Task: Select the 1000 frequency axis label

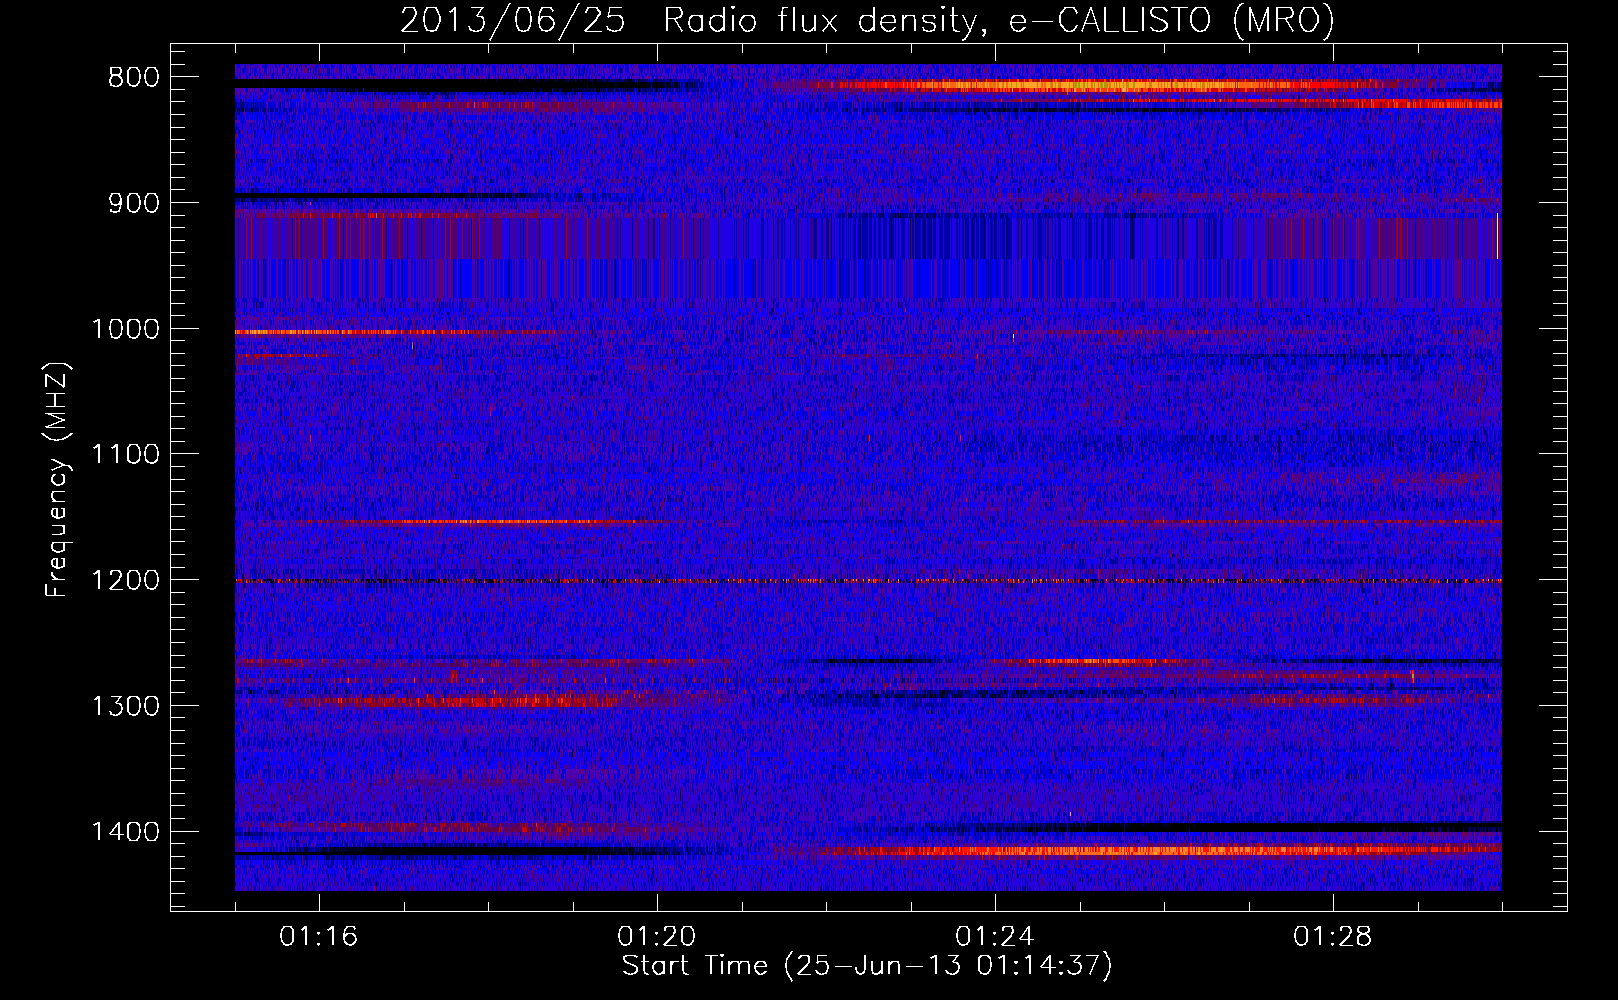Action: pos(125,329)
